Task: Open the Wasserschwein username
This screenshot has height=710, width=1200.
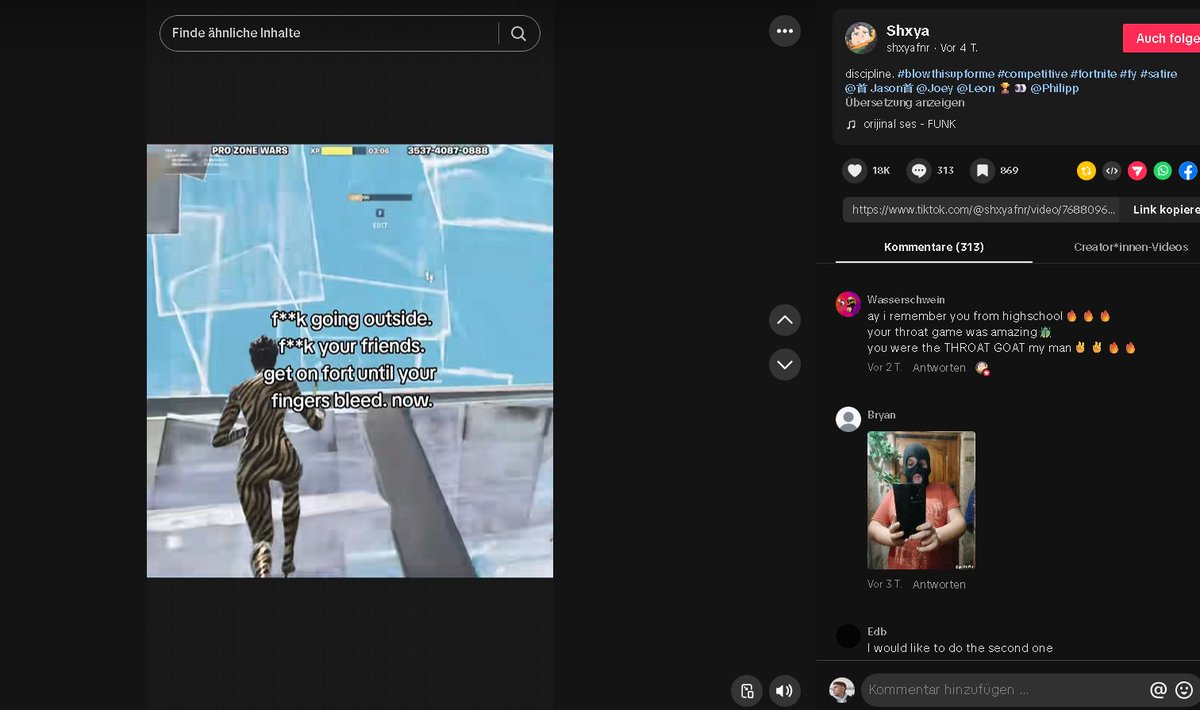Action: tap(906, 300)
